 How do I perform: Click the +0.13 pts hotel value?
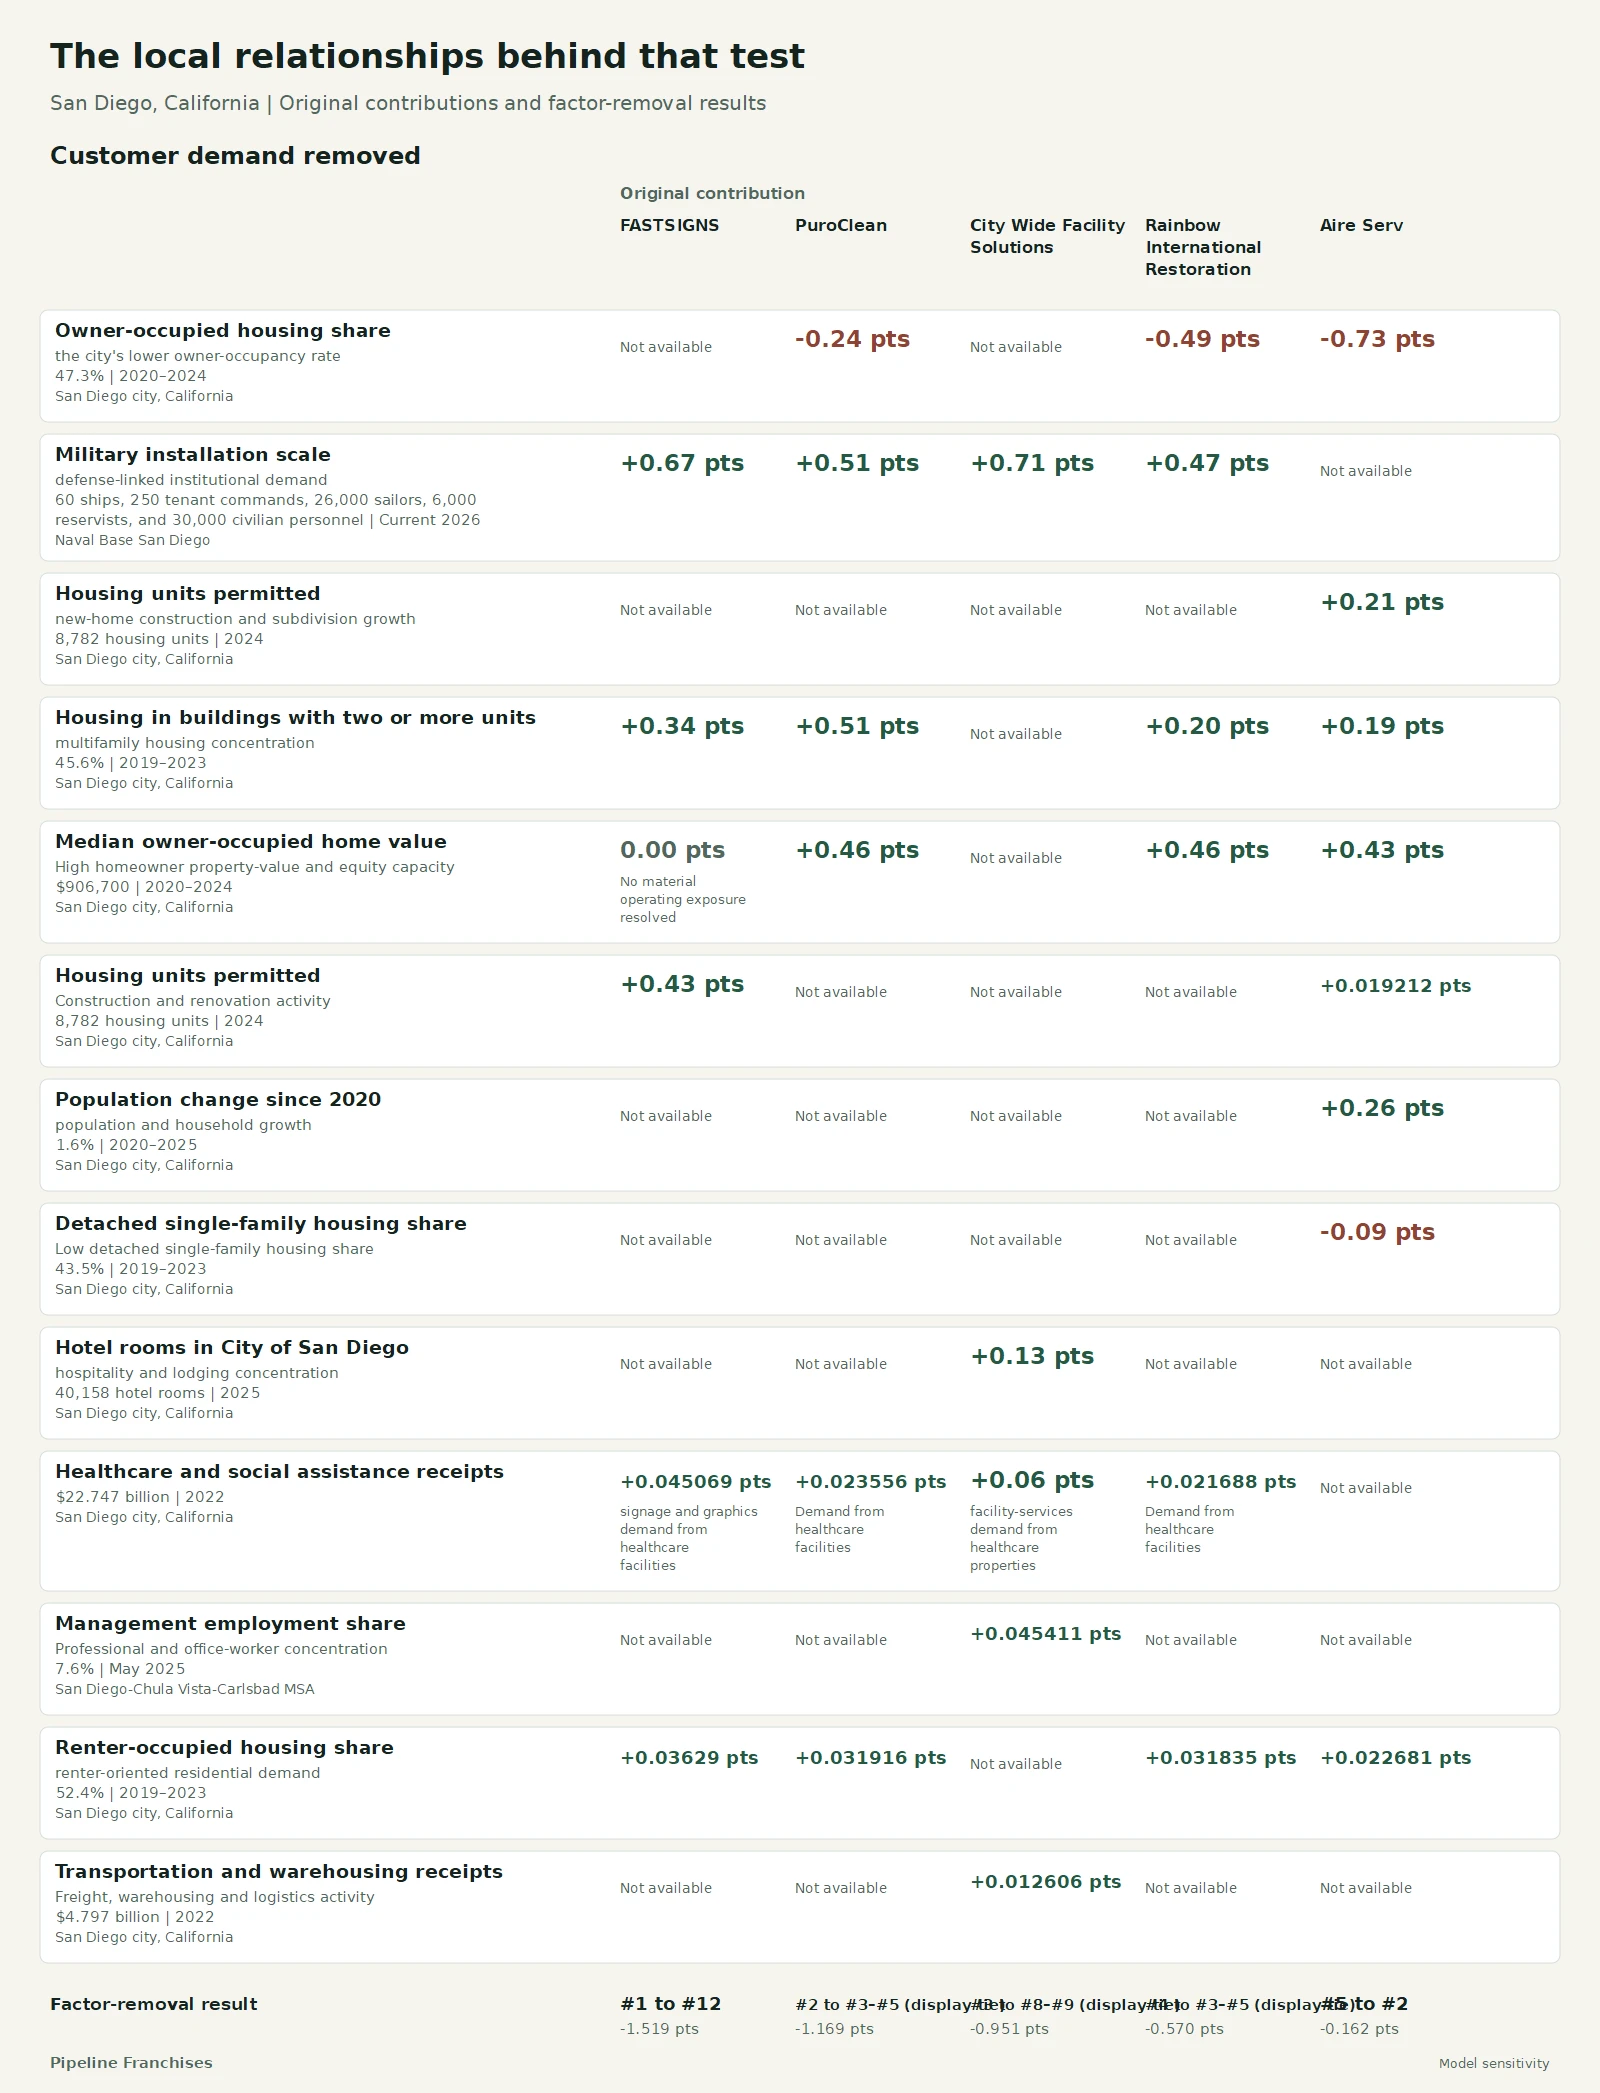[1032, 1356]
